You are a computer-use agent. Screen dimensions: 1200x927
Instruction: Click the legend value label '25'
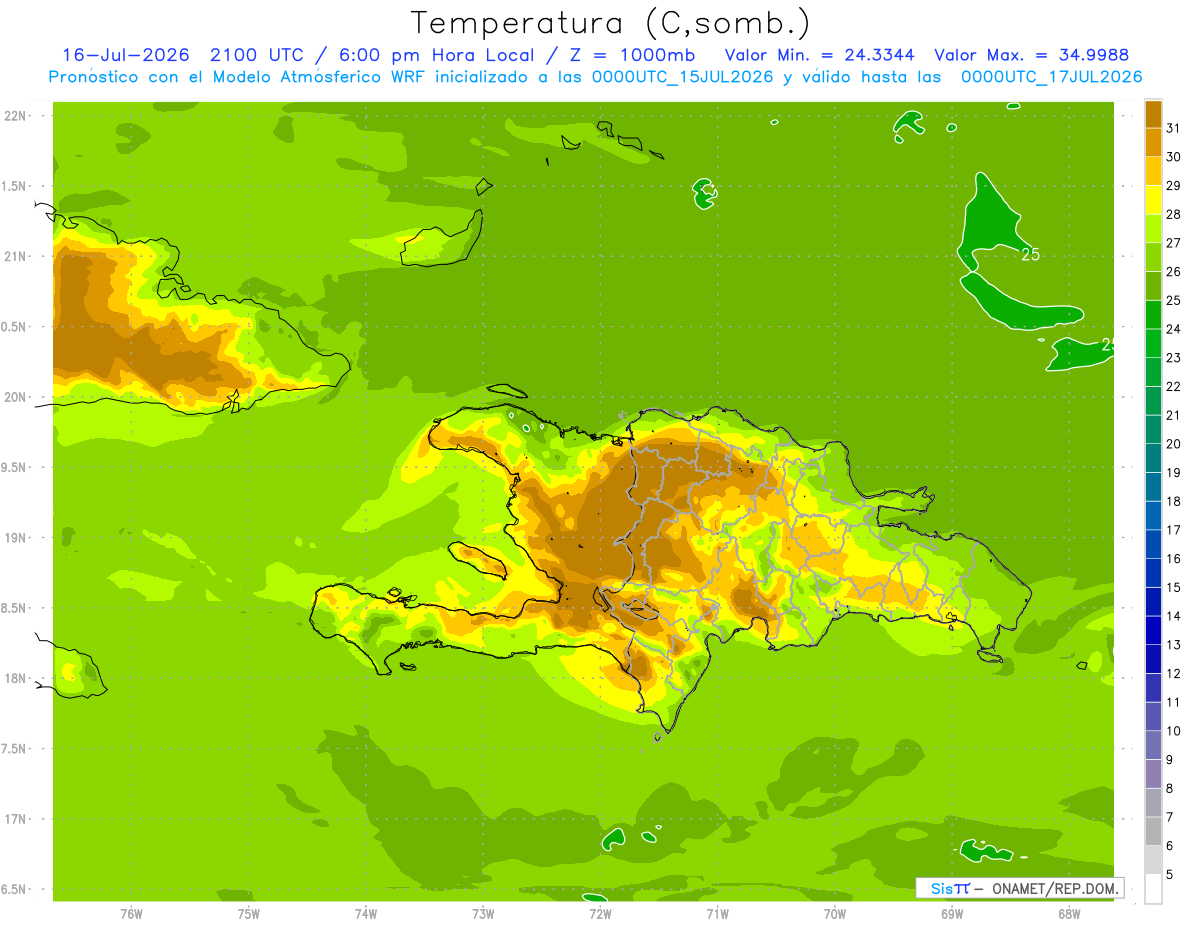coord(1174,300)
